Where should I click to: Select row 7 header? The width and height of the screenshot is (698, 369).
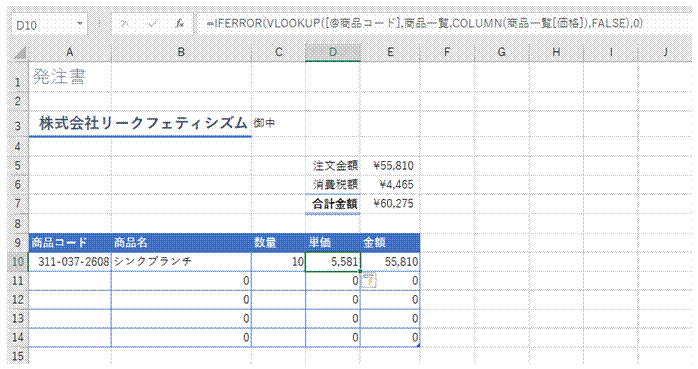18,204
